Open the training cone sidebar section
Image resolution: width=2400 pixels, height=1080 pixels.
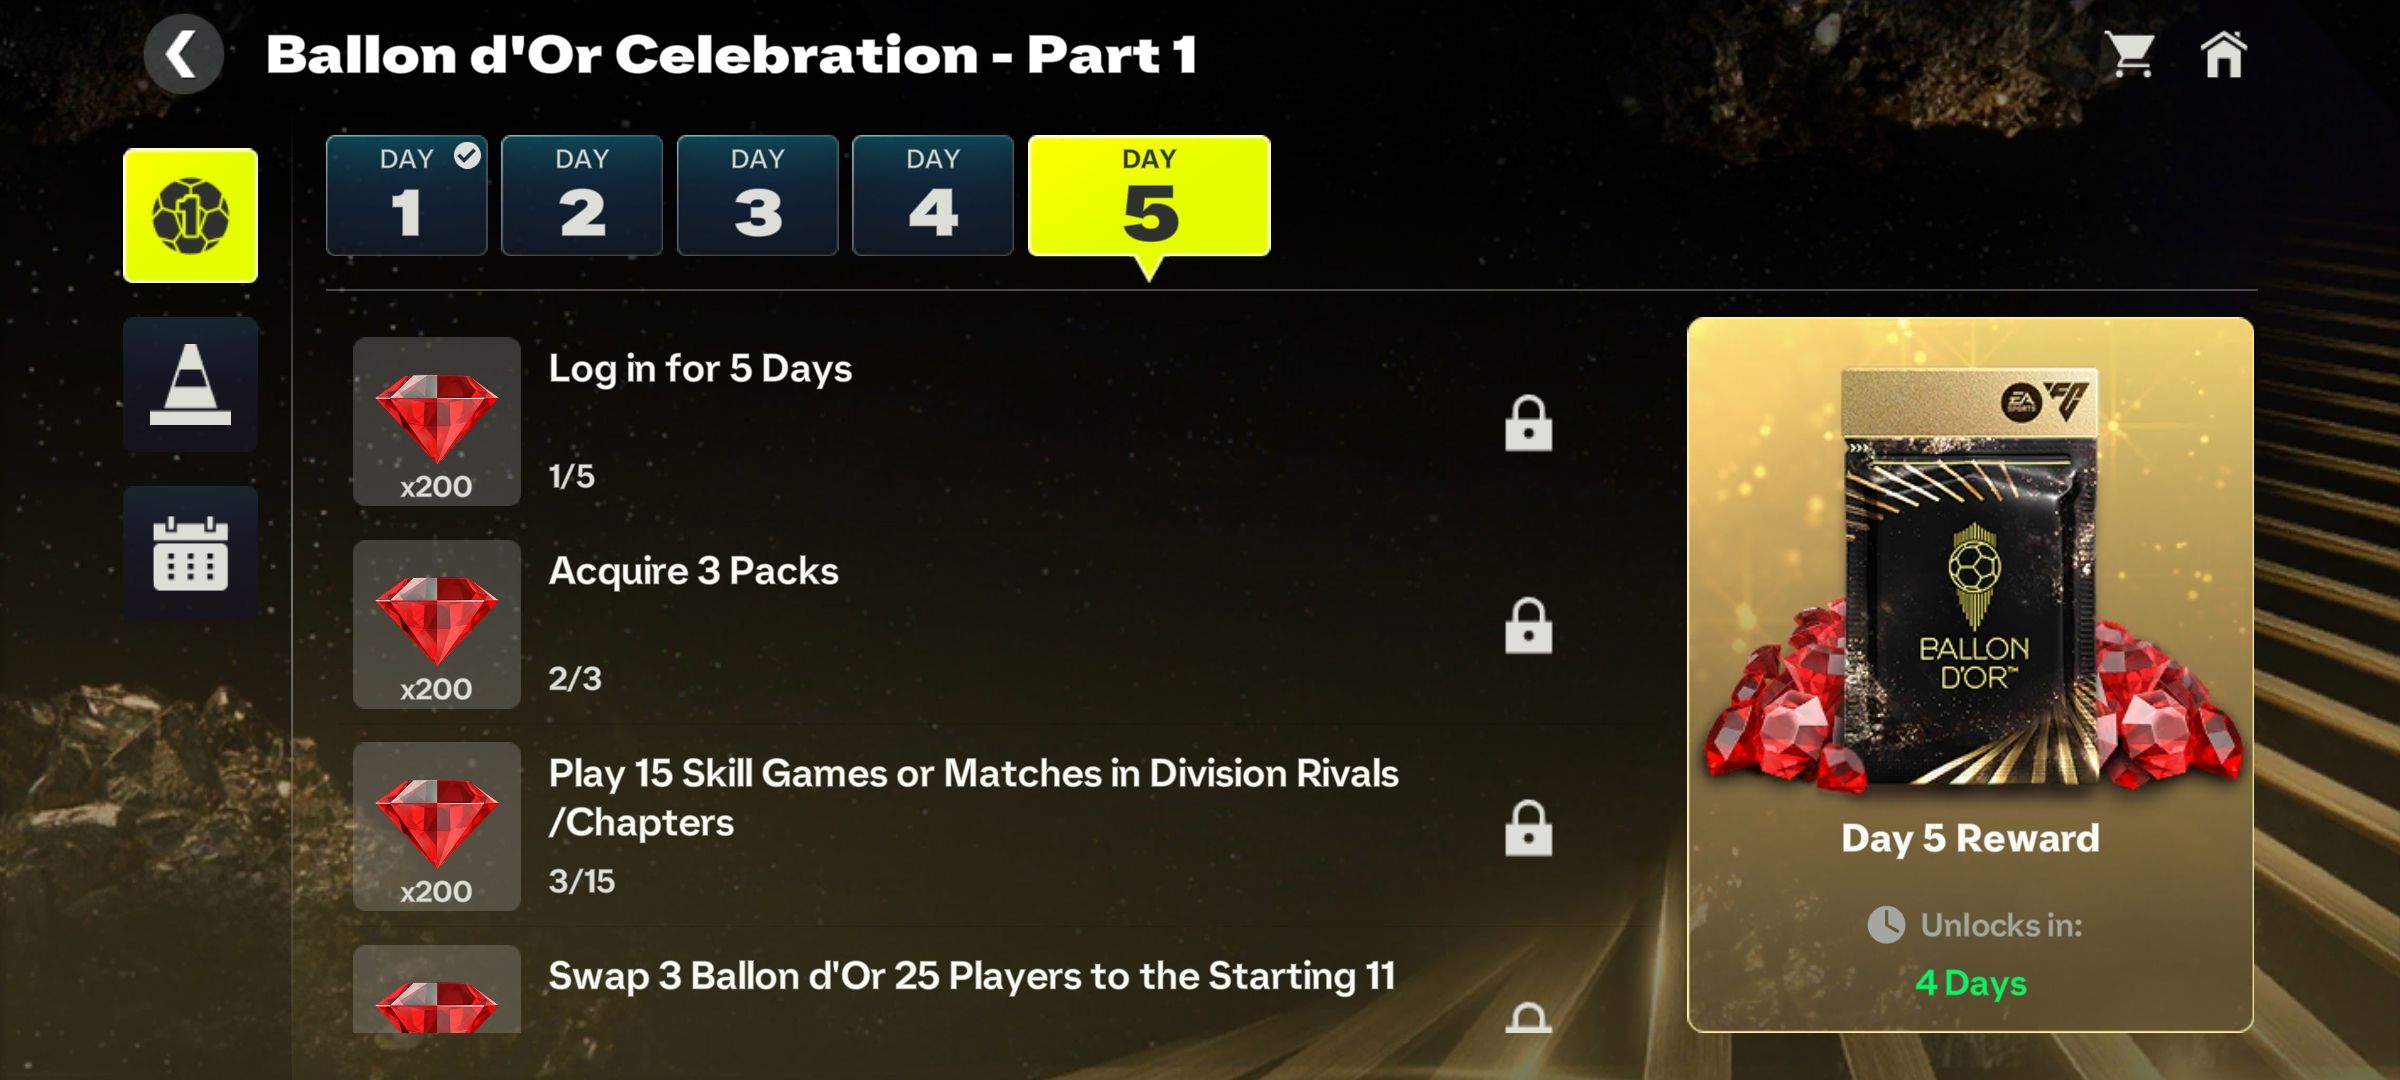coord(190,384)
